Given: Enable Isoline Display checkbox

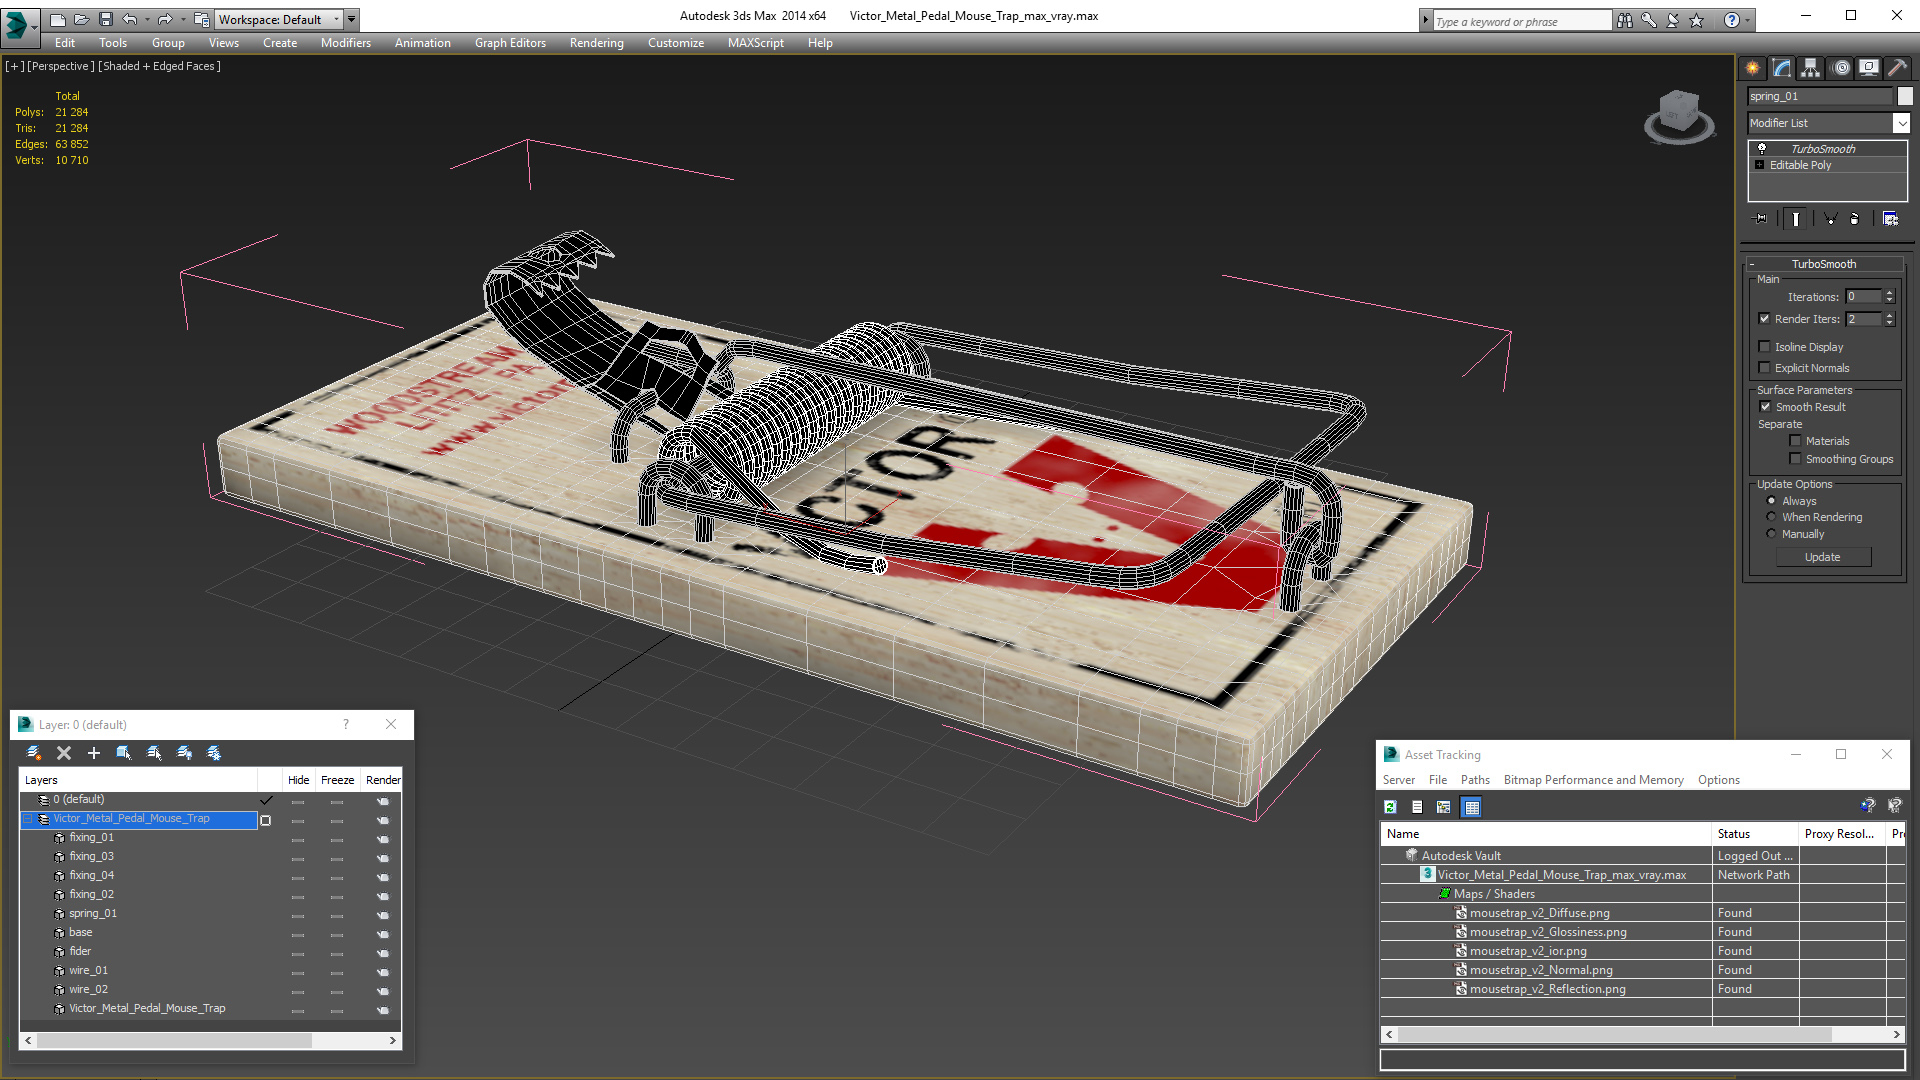Looking at the screenshot, I should (x=1764, y=347).
